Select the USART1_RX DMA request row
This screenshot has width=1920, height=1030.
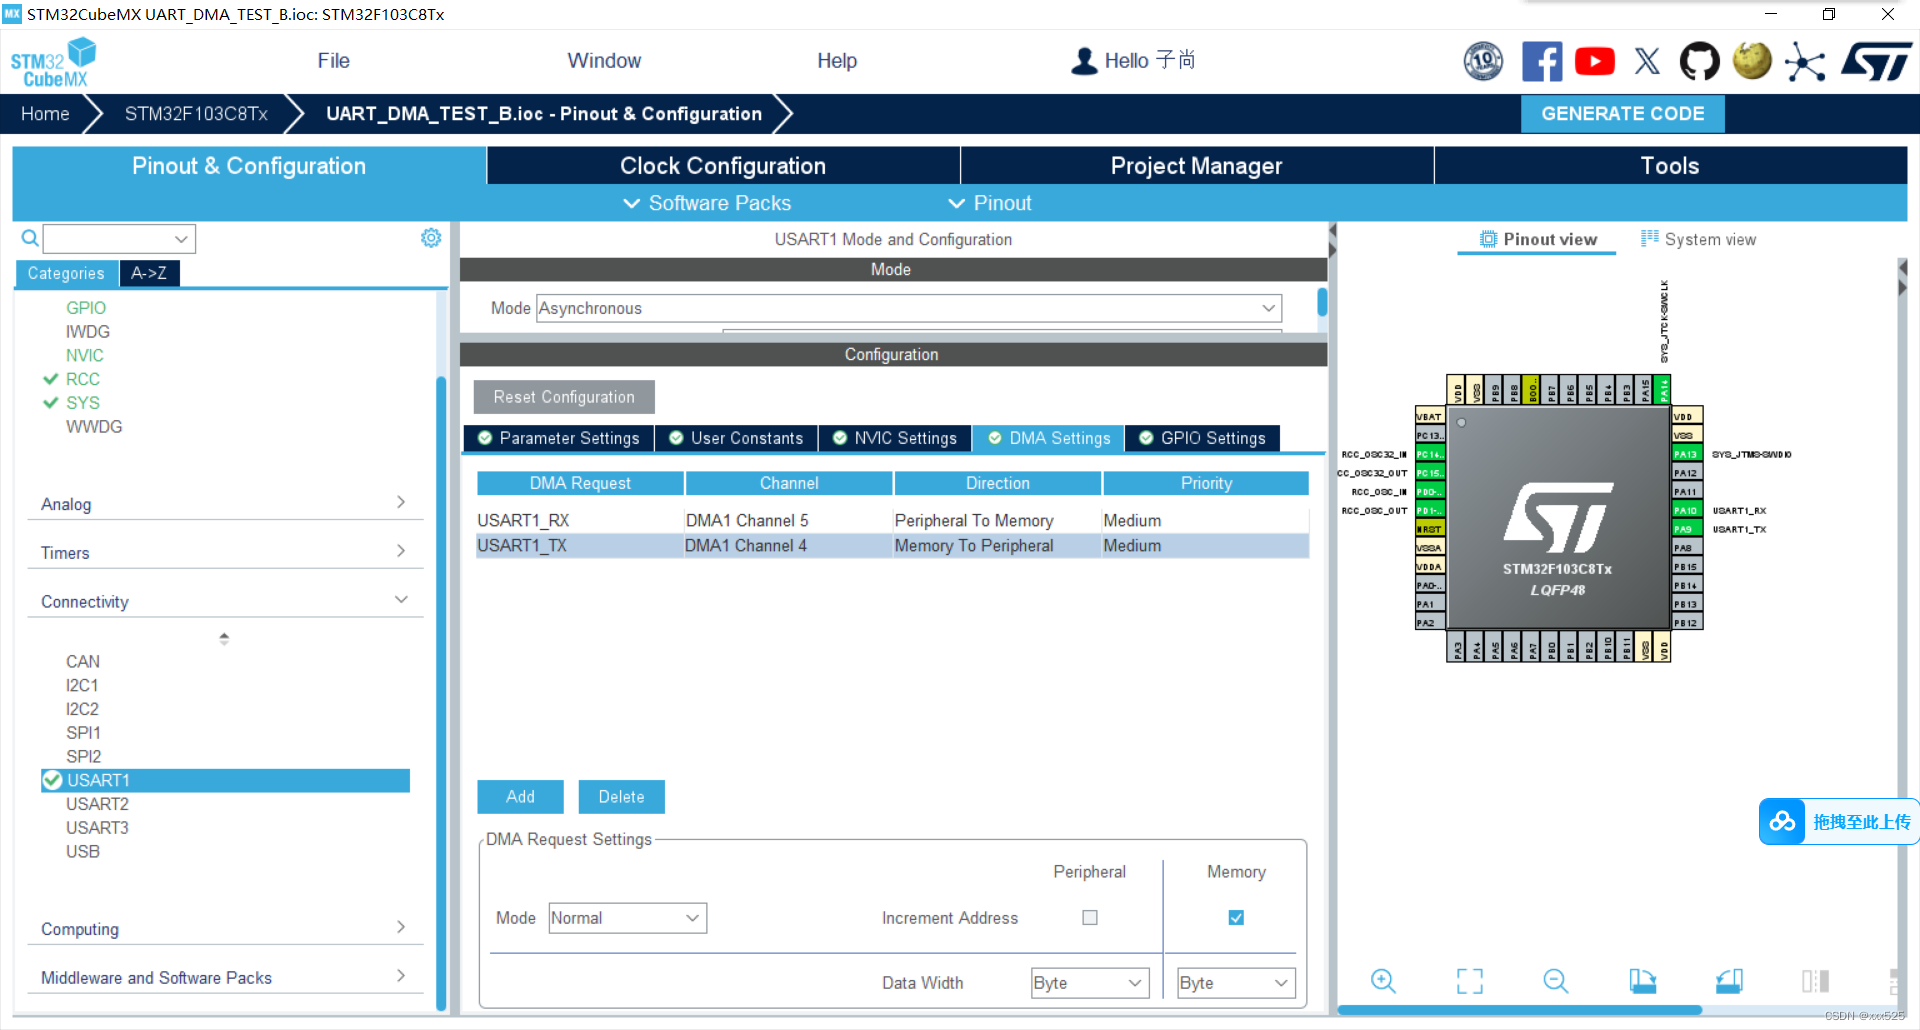pyautogui.click(x=892, y=521)
